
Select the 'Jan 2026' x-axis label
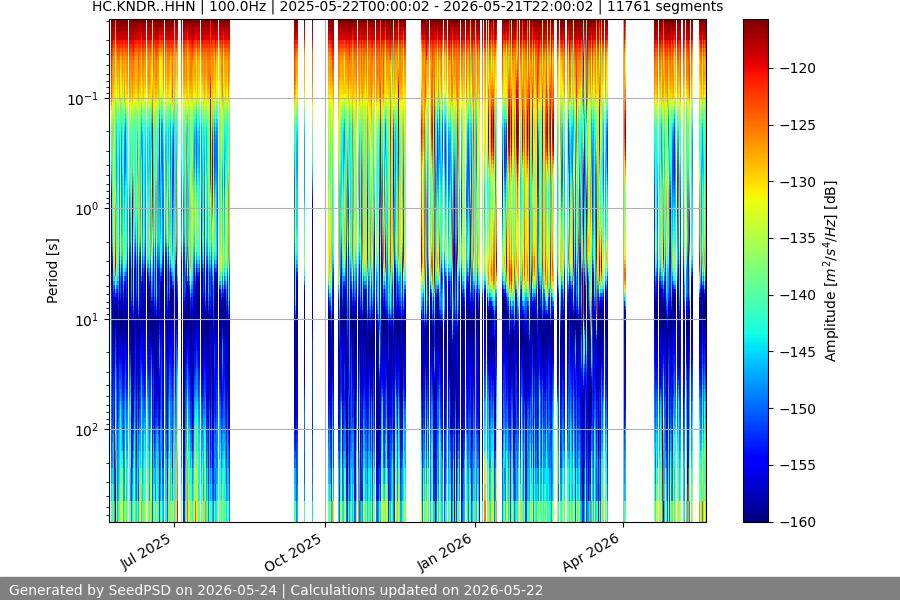pos(444,552)
